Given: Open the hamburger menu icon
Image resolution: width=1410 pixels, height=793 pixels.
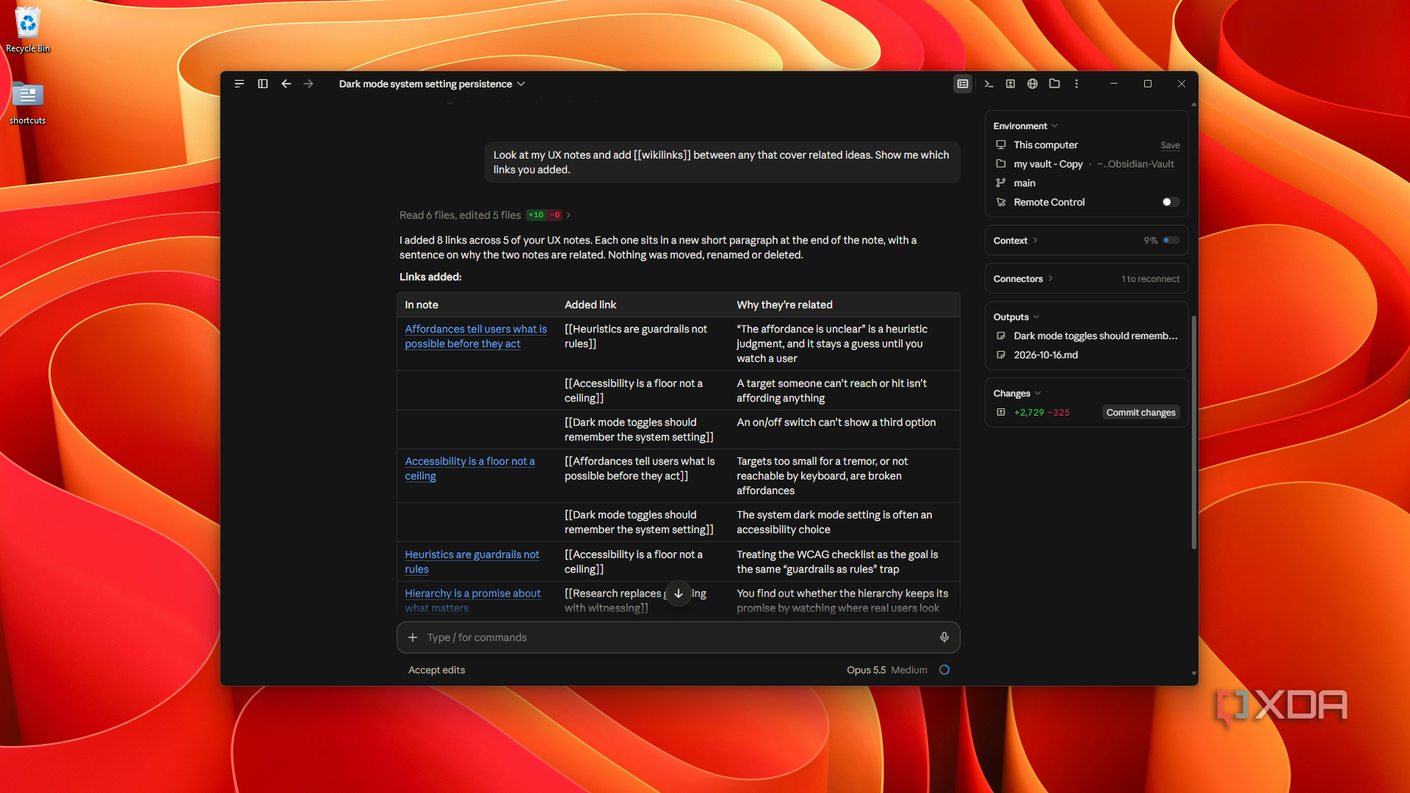Looking at the screenshot, I should pos(239,84).
